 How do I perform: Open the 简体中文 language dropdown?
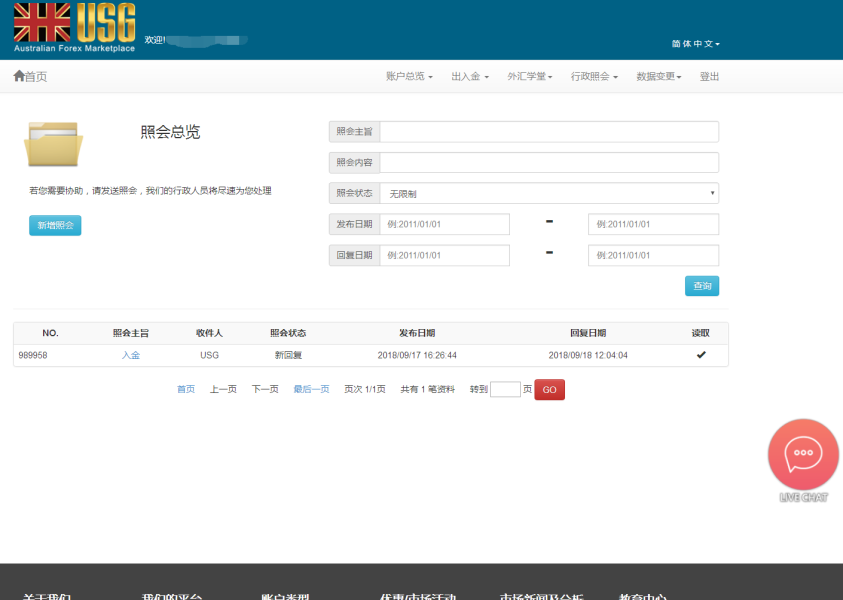pyautogui.click(x=695, y=44)
